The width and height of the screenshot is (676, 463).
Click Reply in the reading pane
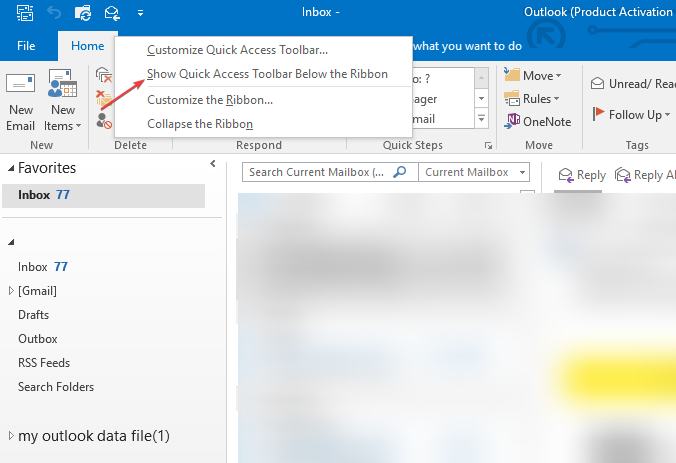pos(582,175)
